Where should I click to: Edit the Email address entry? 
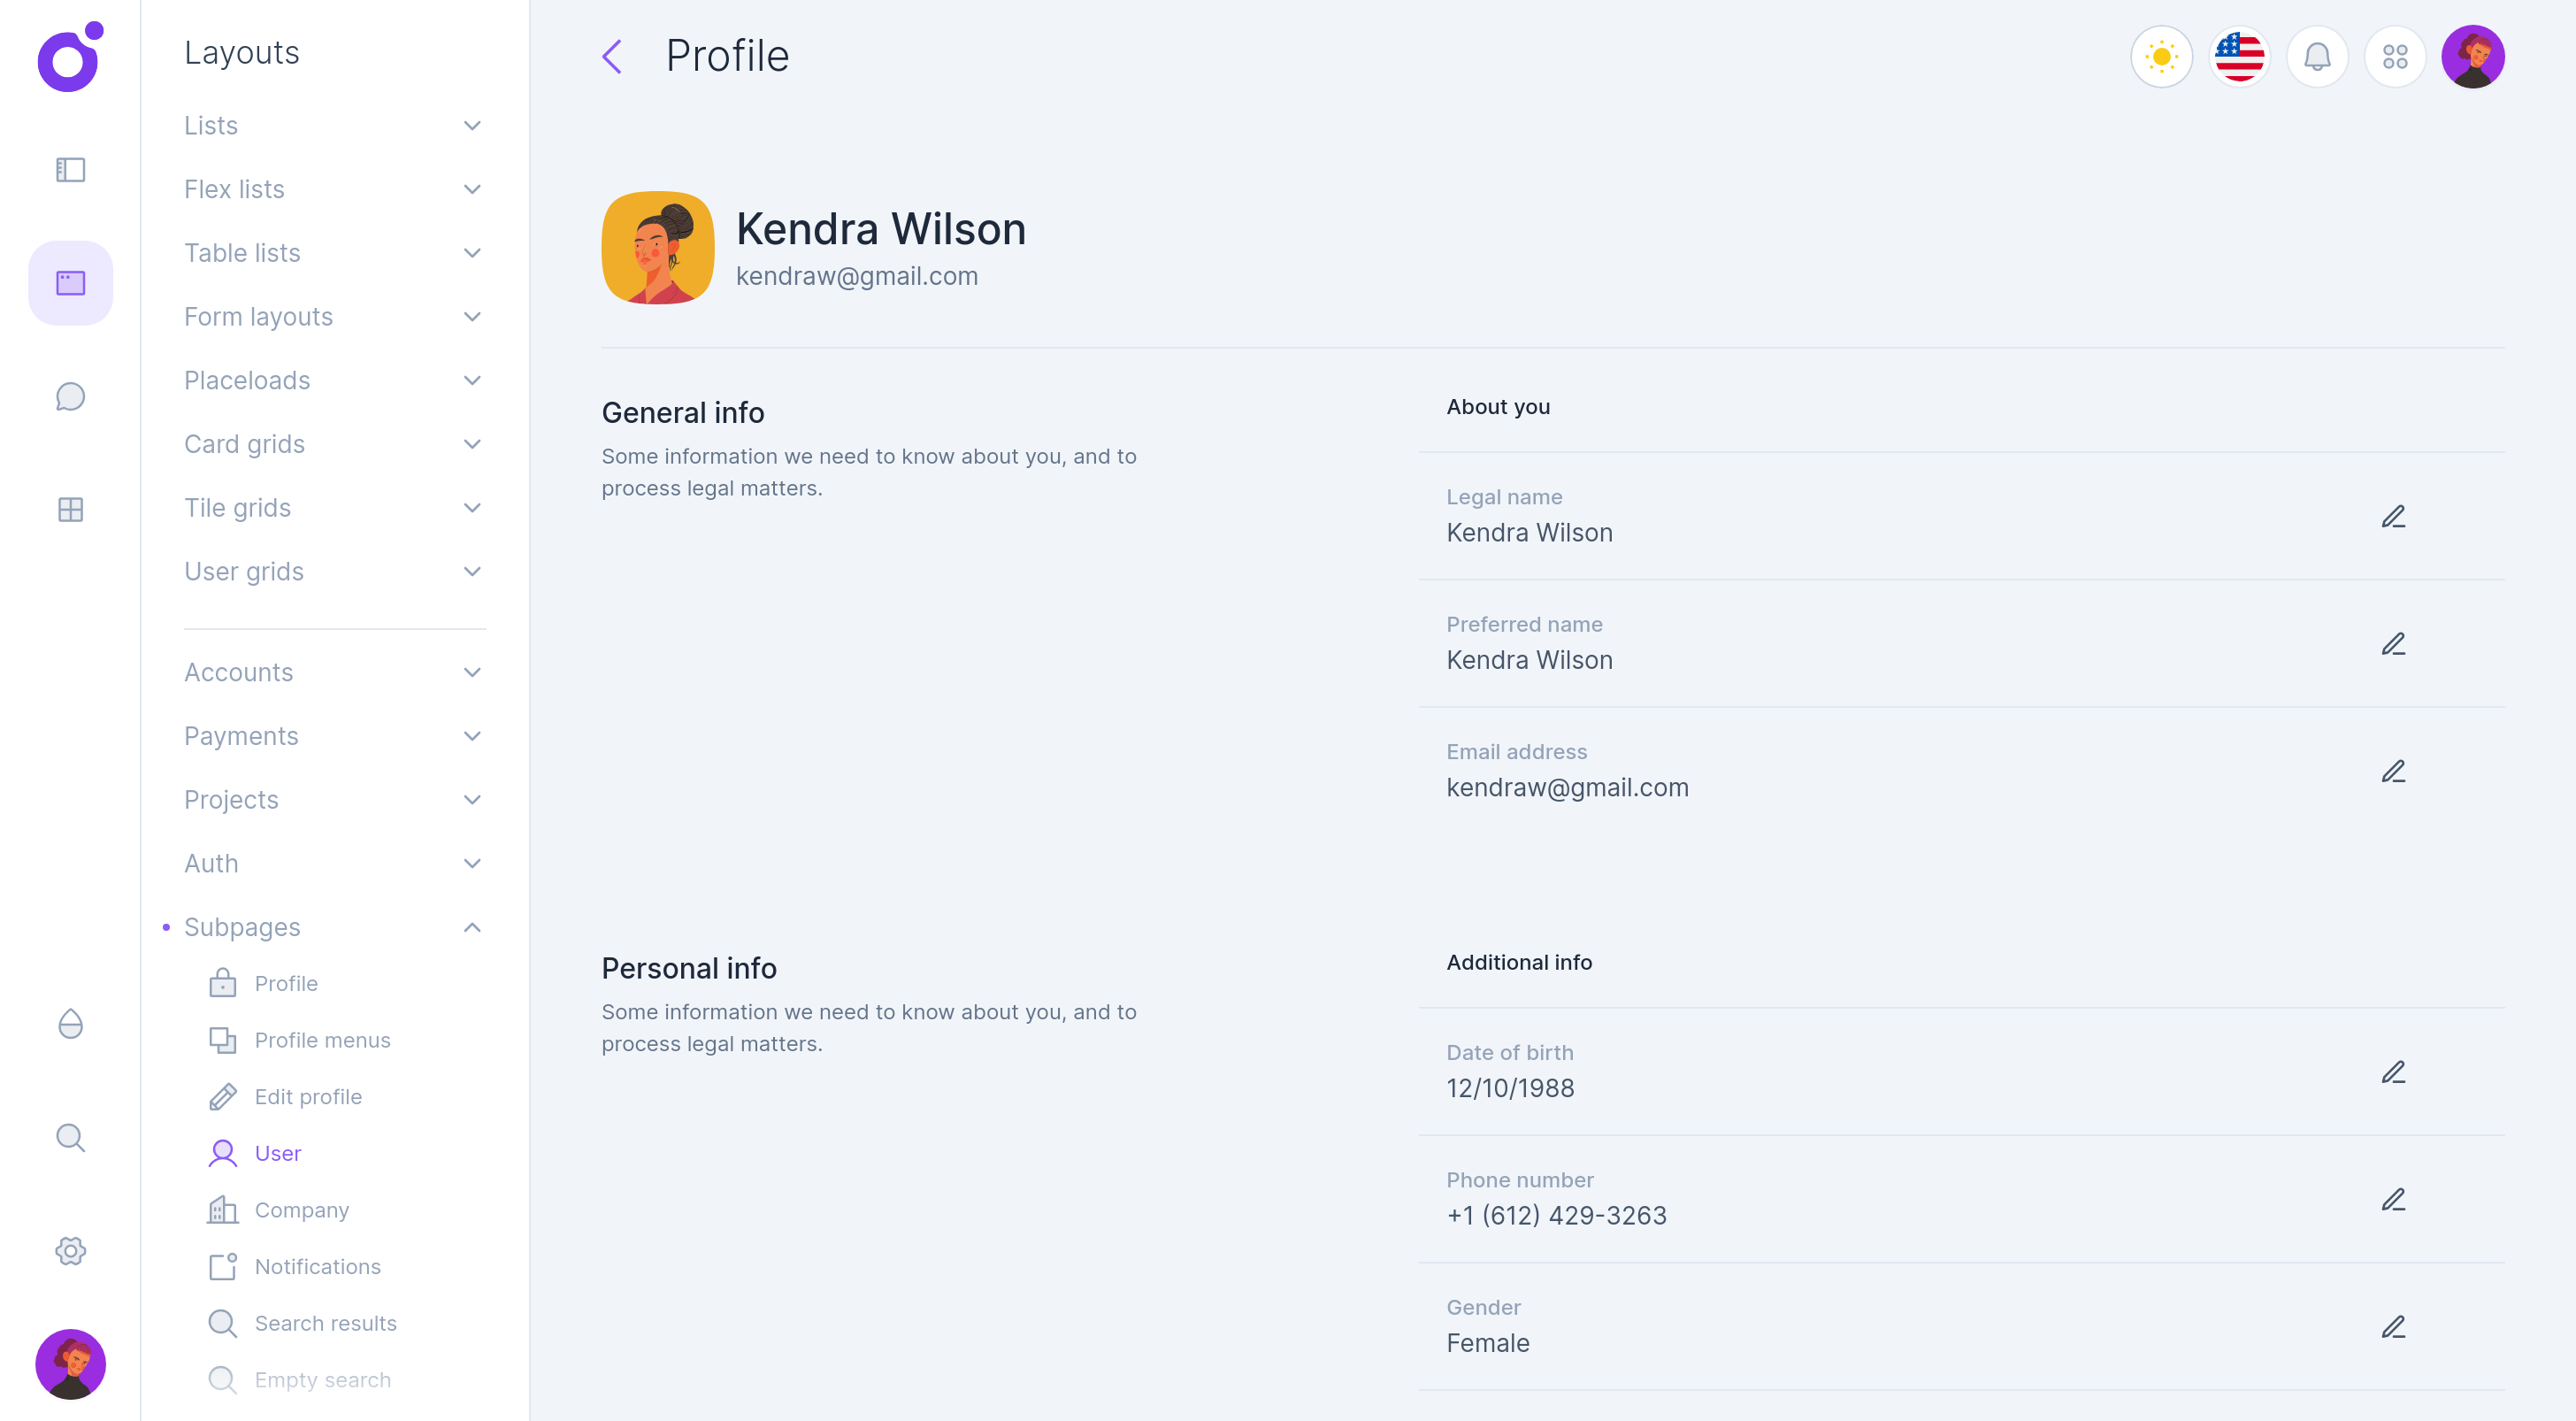pos(2393,772)
